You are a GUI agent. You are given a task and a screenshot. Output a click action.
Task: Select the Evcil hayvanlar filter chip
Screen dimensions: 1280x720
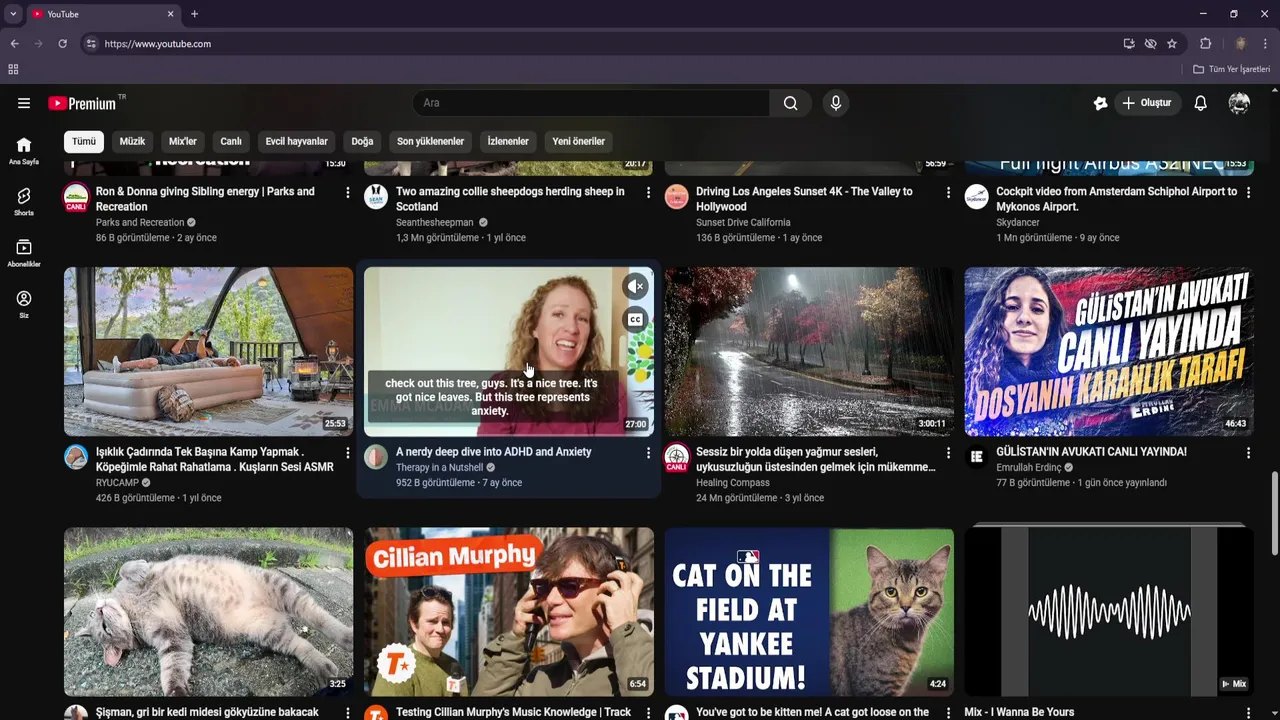coord(296,141)
